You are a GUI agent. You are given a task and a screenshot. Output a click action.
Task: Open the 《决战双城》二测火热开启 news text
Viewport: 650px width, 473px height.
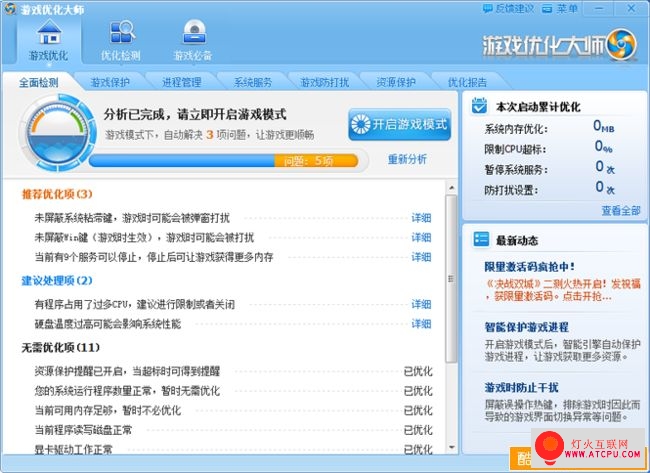563,290
